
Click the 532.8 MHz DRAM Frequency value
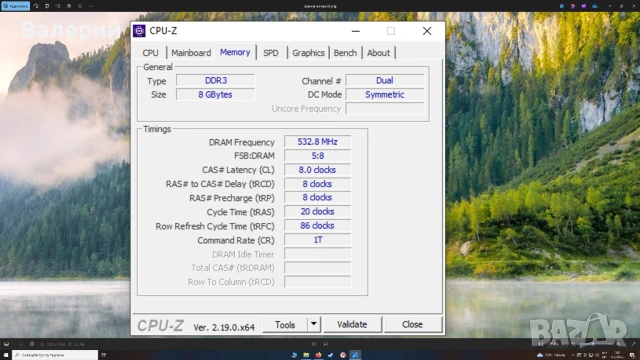(318, 142)
